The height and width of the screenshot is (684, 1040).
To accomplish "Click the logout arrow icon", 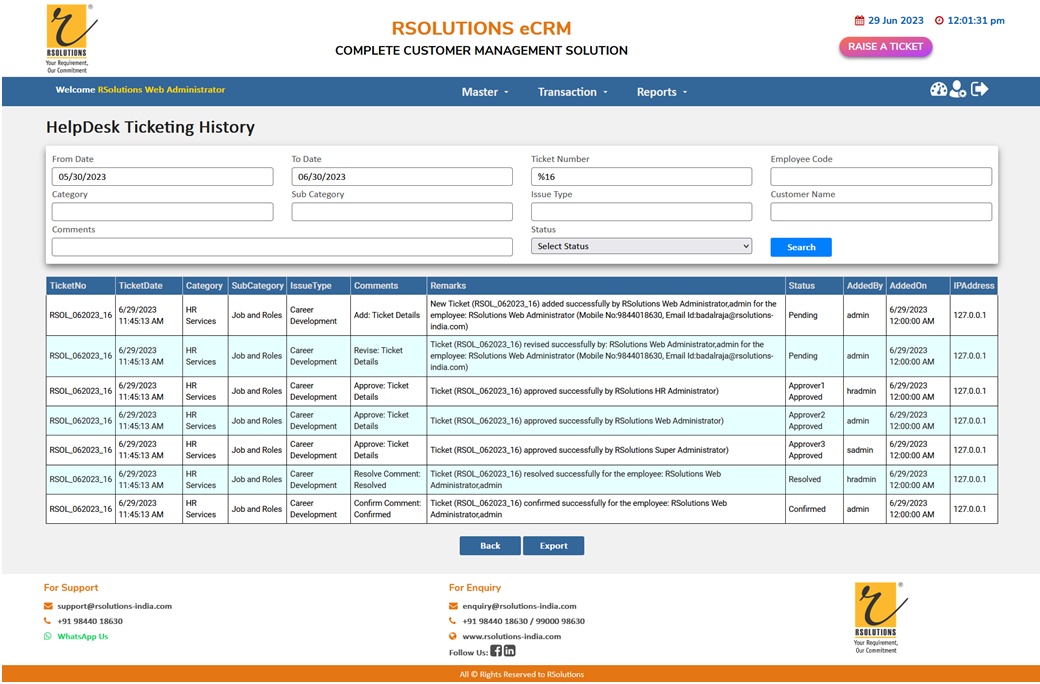I will pos(980,89).
